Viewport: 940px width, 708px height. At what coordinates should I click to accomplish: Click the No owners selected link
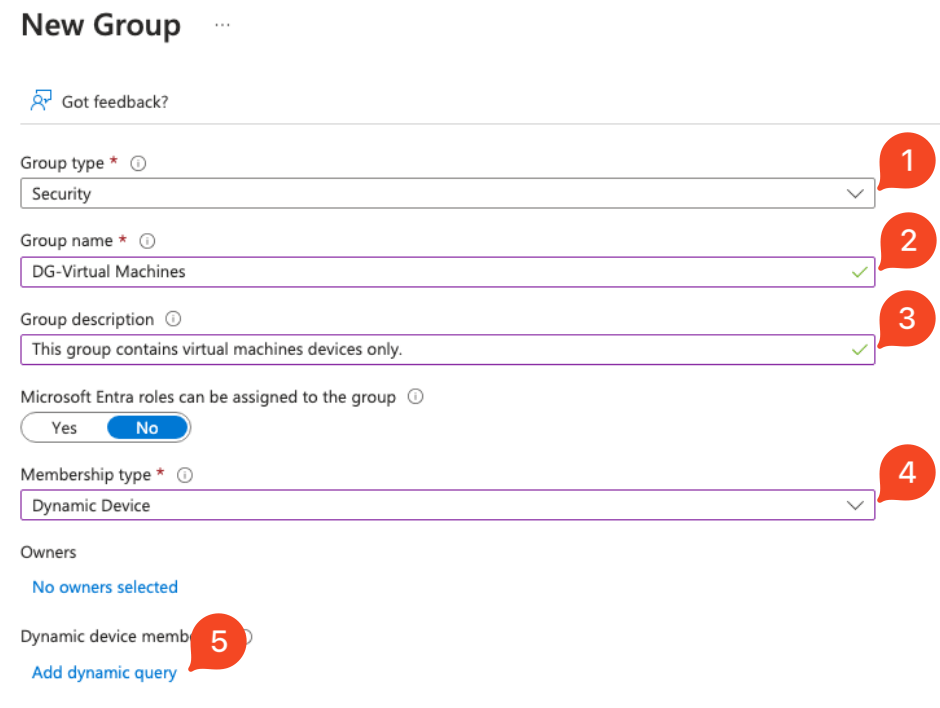[105, 587]
